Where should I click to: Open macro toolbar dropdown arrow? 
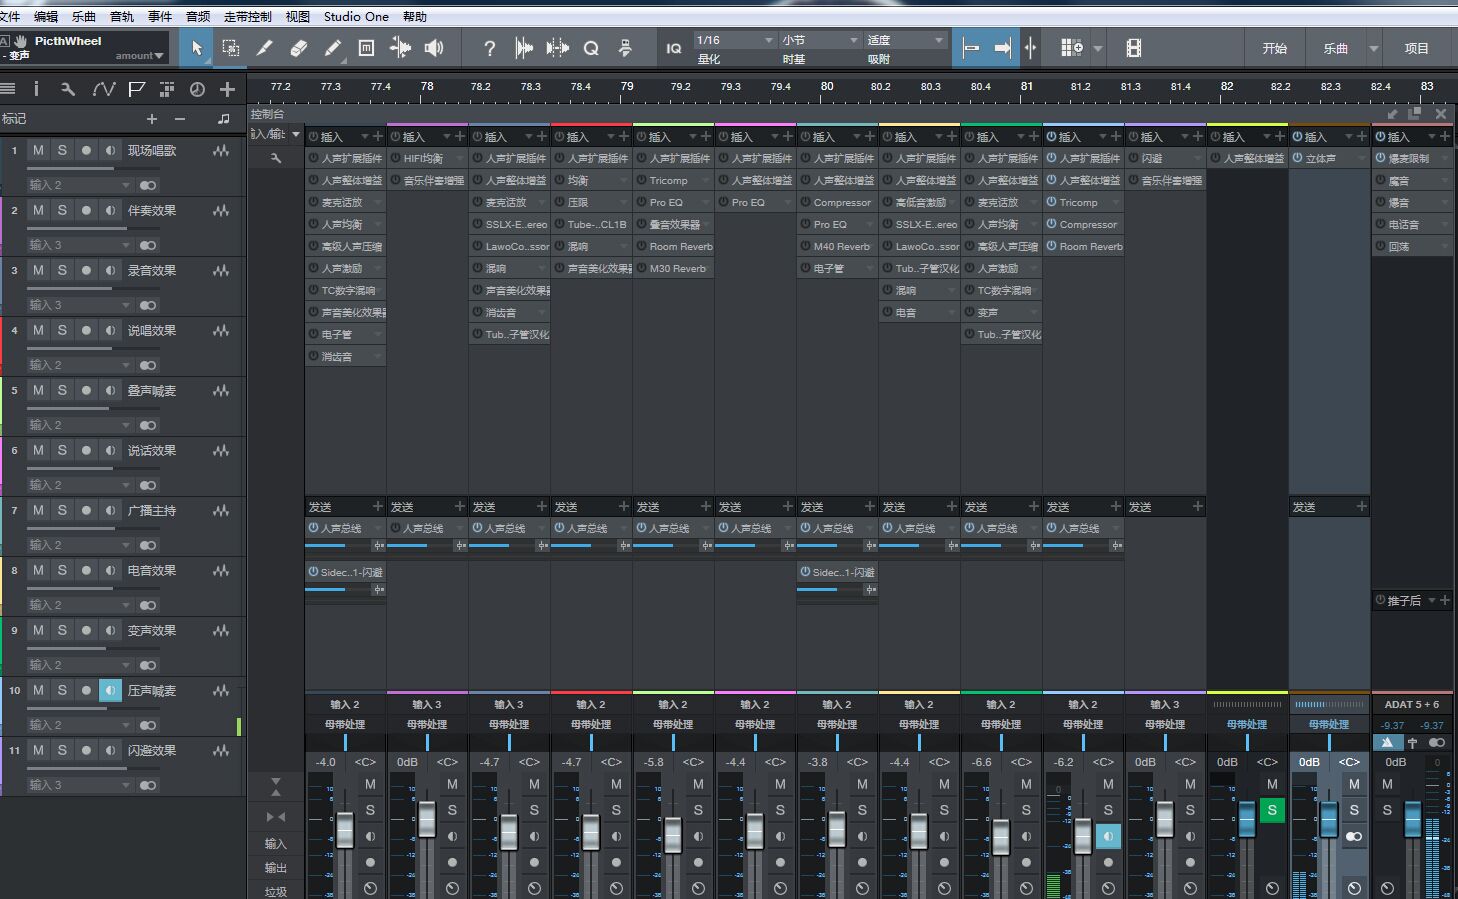[1098, 48]
